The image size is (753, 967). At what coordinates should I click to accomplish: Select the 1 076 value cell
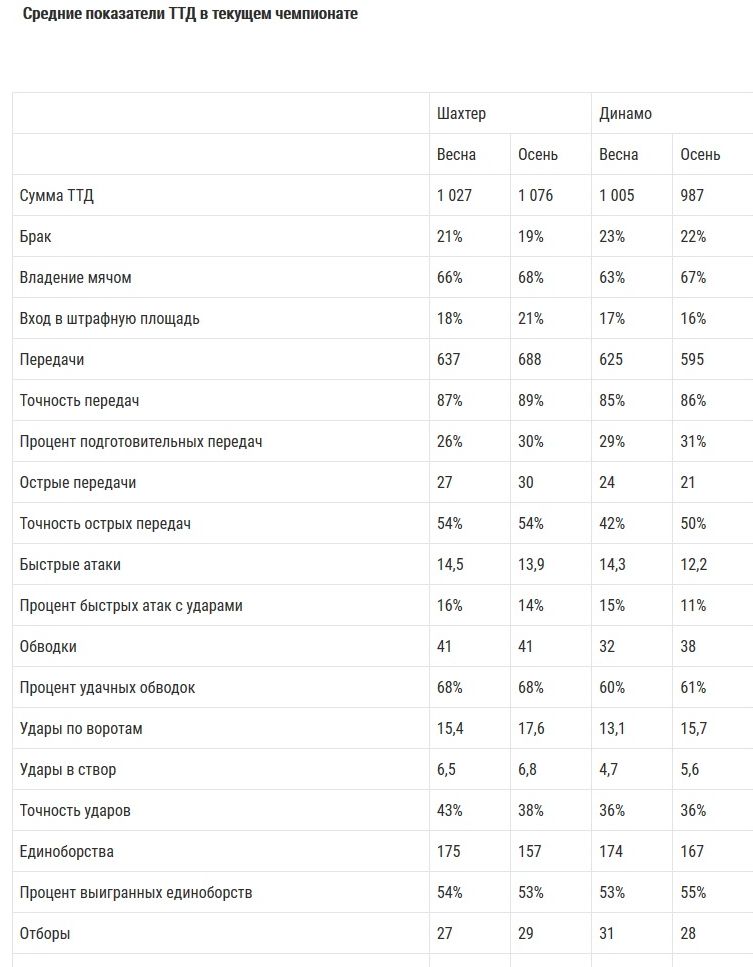(535, 196)
